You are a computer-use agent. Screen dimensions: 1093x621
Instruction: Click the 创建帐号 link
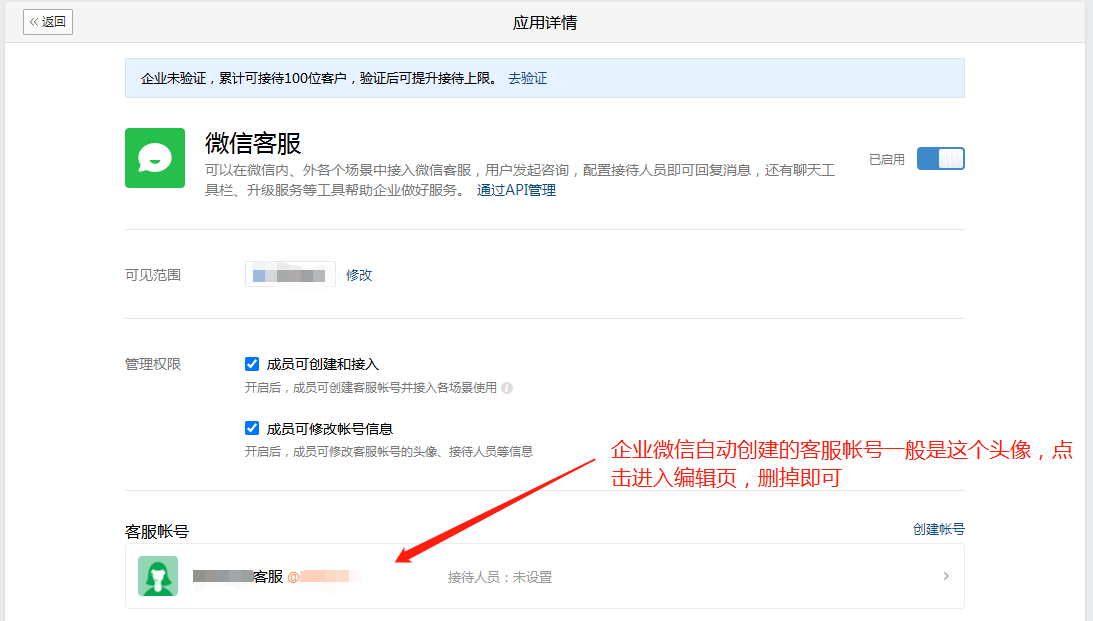coord(938,529)
